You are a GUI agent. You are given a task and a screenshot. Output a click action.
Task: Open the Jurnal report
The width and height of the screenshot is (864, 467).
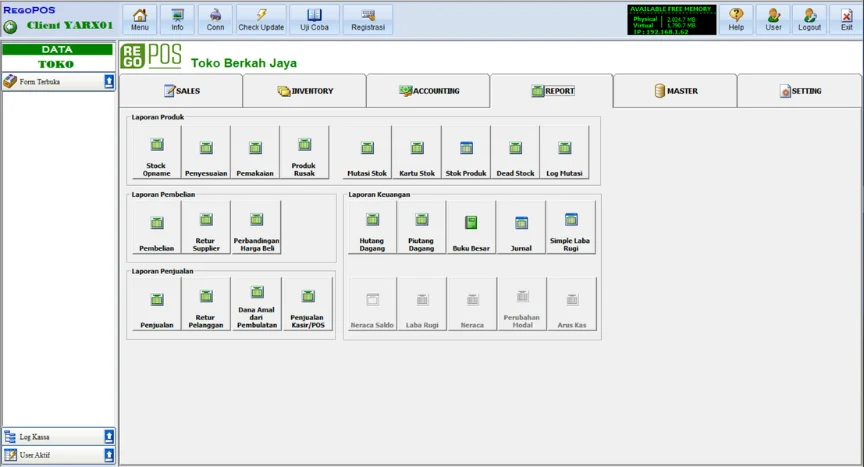(x=521, y=227)
